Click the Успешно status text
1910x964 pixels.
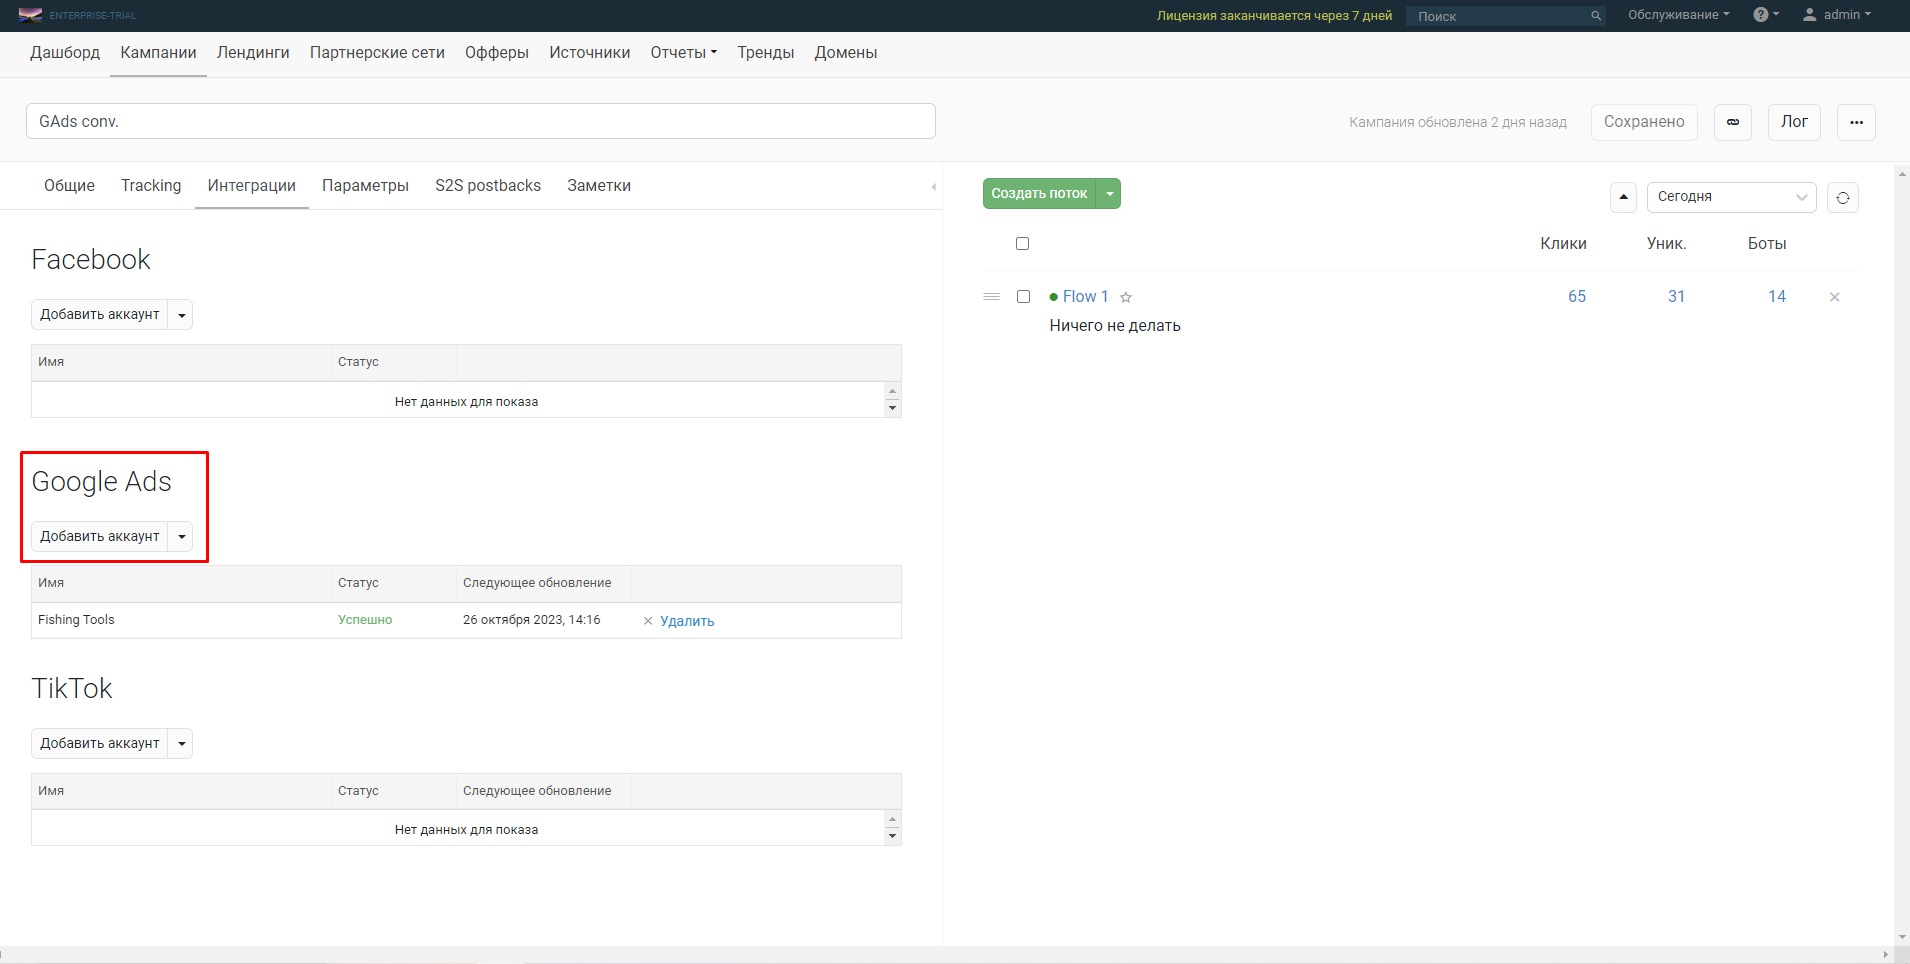(x=365, y=620)
